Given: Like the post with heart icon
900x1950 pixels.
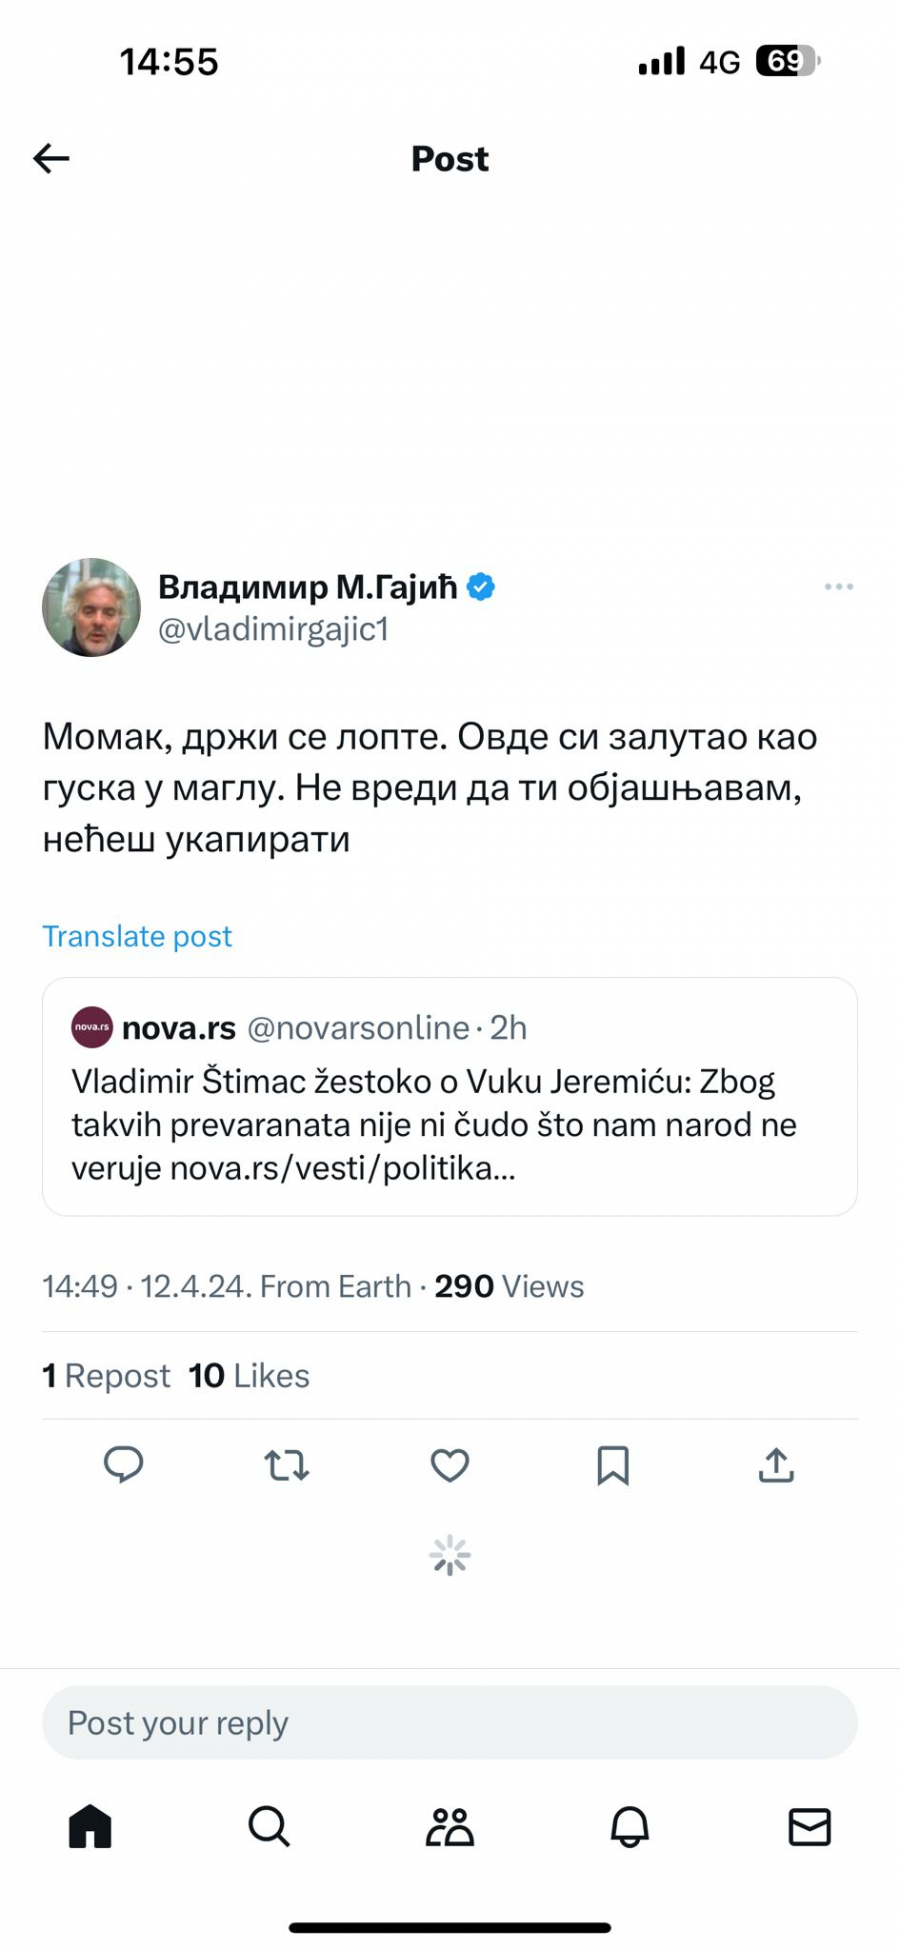Looking at the screenshot, I should pos(450,1466).
